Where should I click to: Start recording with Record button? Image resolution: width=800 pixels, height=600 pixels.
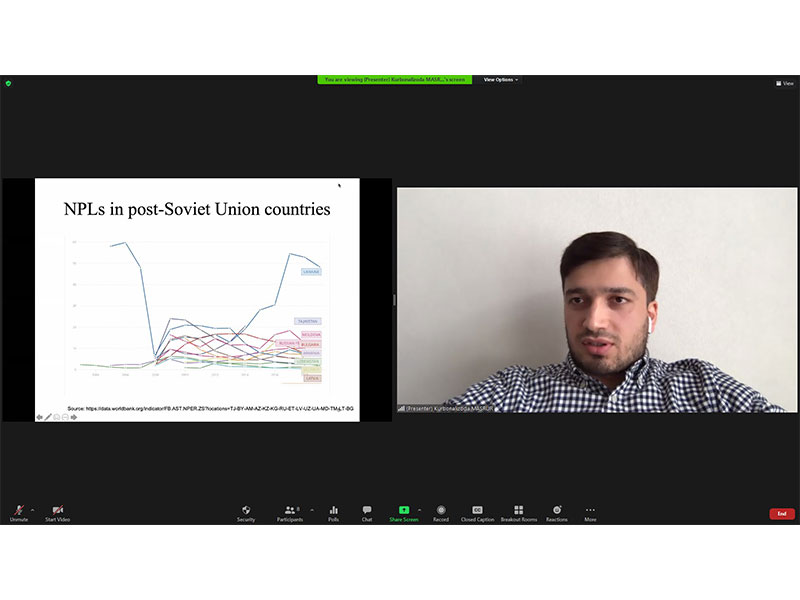point(441,513)
